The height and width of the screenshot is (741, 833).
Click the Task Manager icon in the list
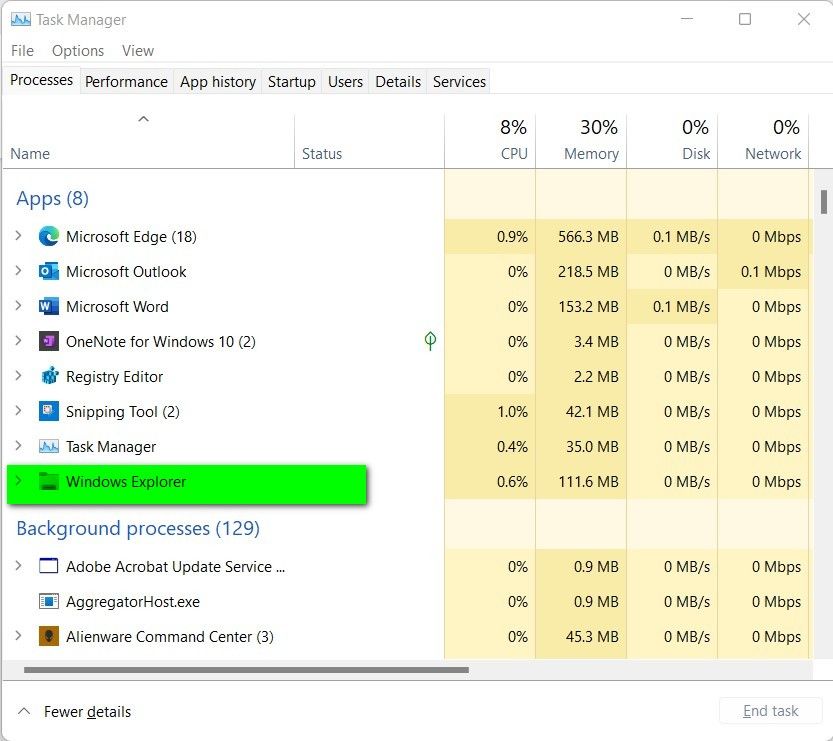click(x=50, y=447)
